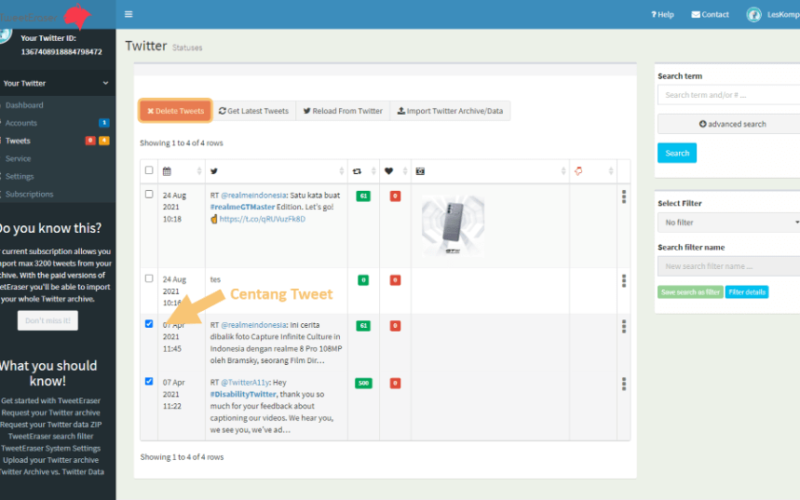
Task: Focus the Search term input field
Action: click(x=729, y=95)
